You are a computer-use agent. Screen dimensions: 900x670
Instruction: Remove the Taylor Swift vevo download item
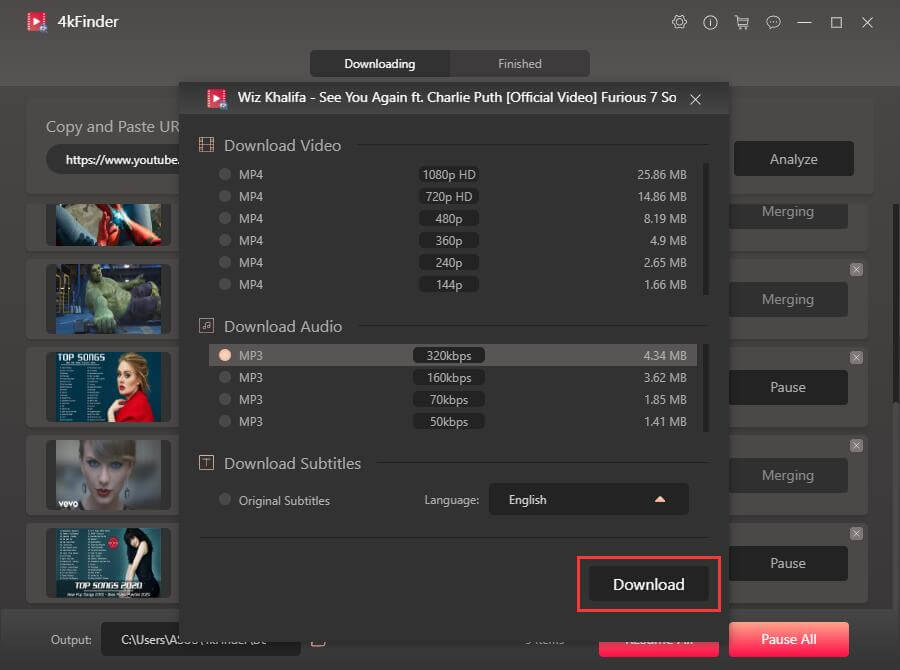click(x=856, y=446)
